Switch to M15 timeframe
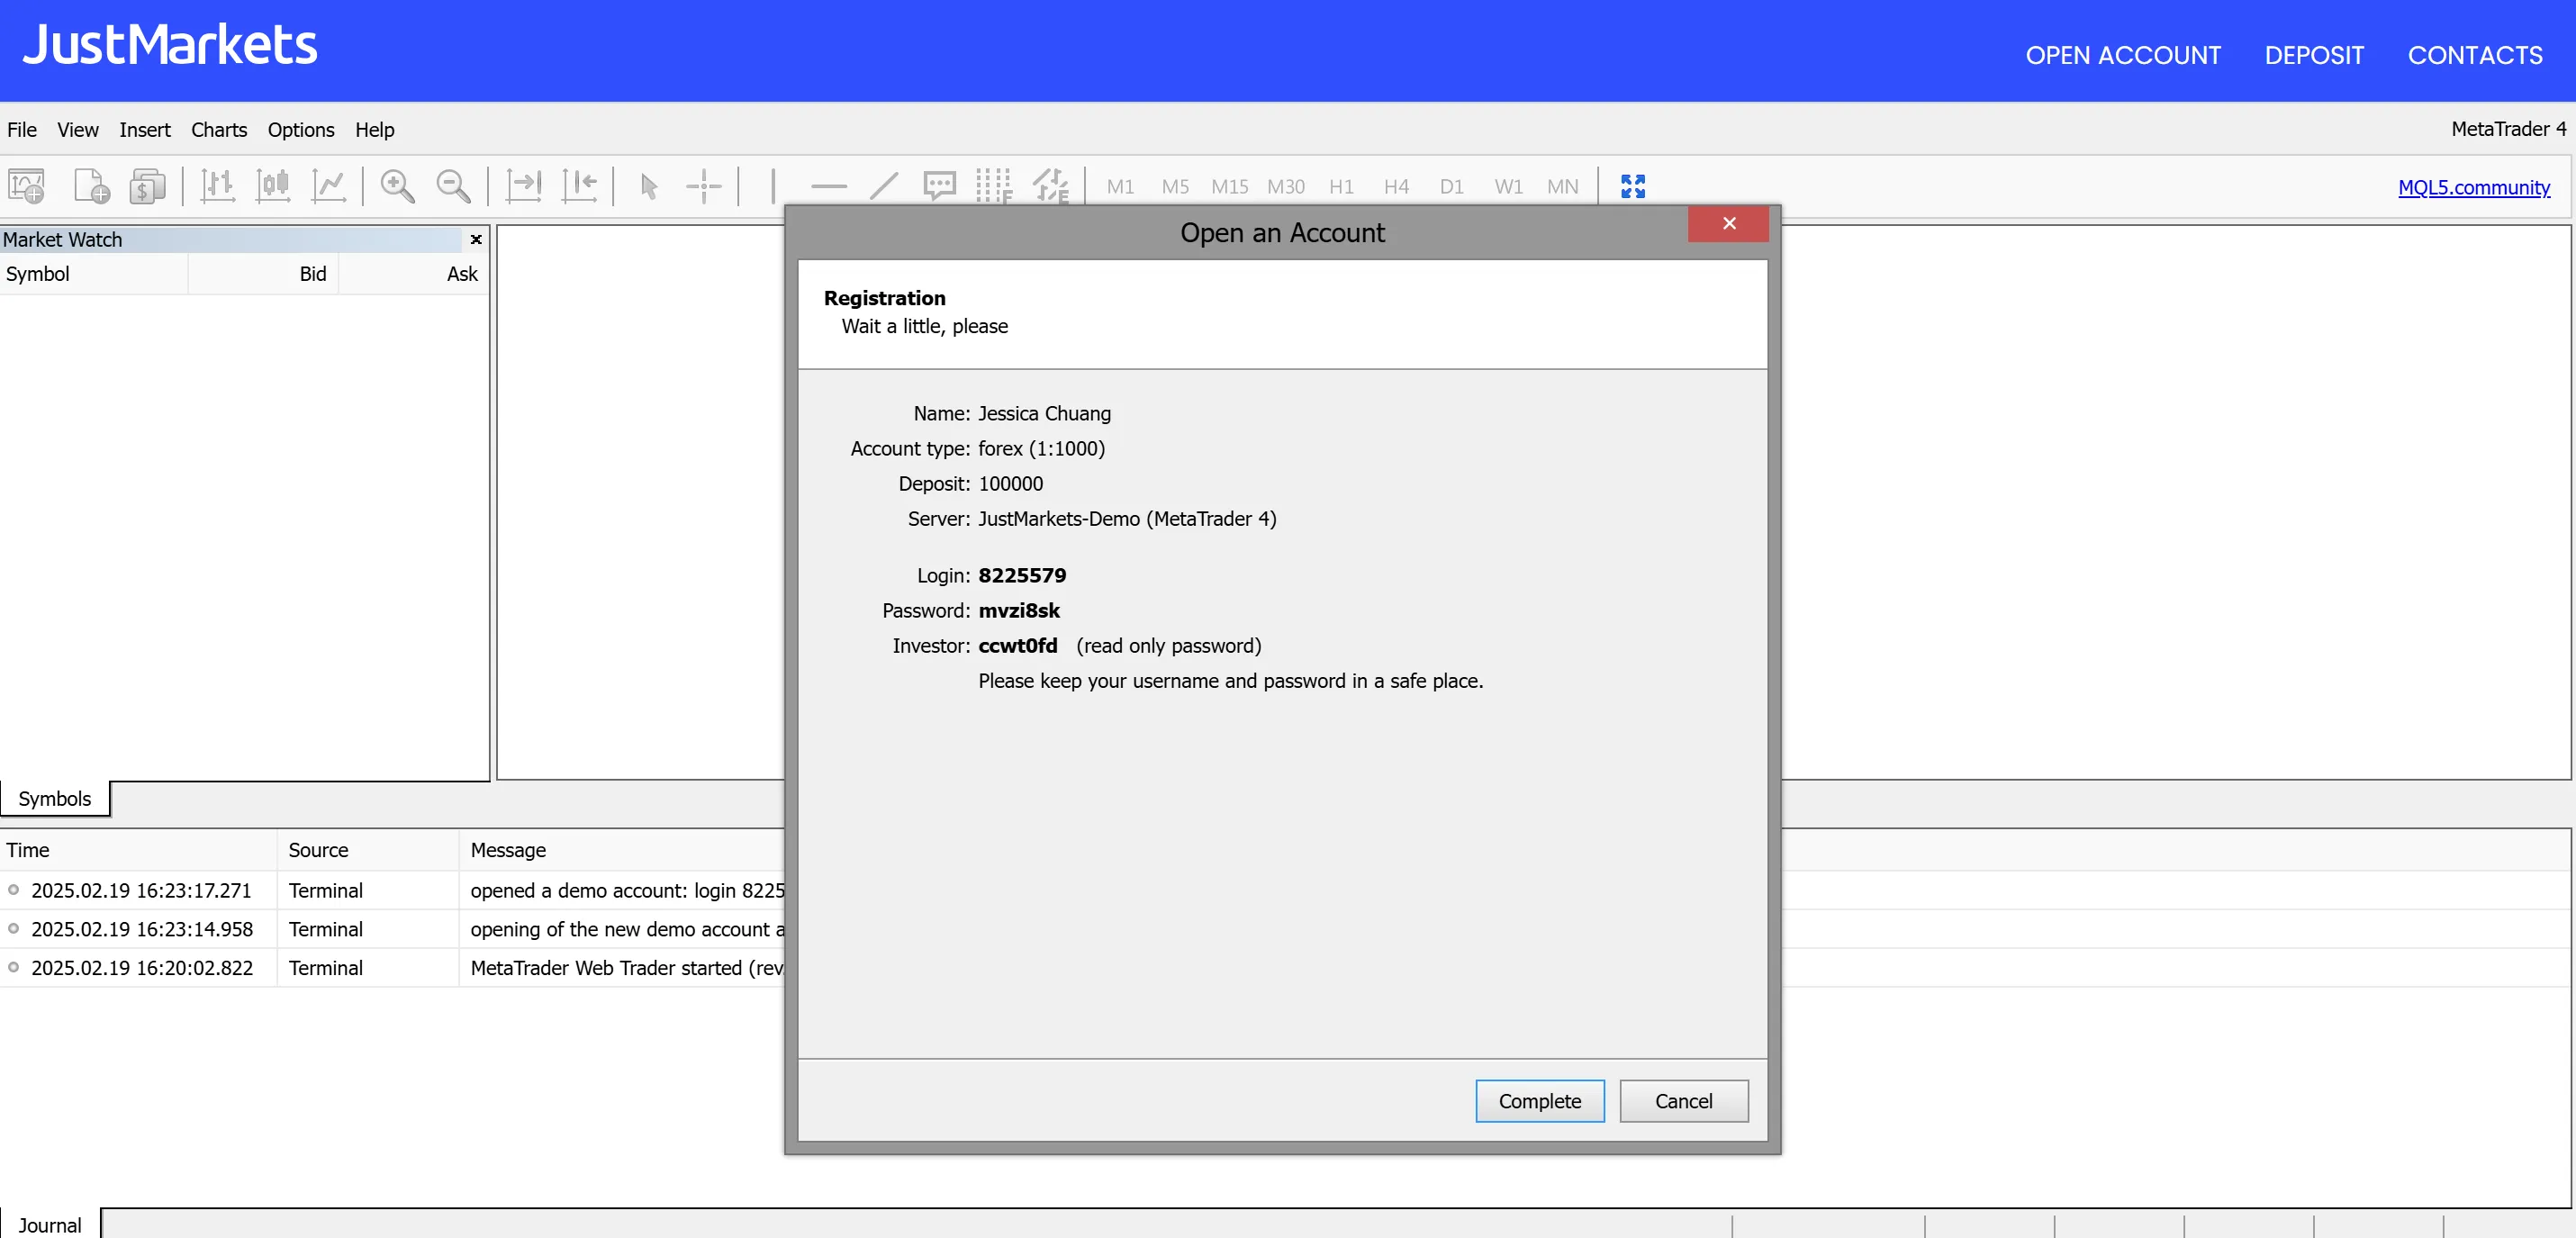Screen dimensions: 2576x1238 1230,186
